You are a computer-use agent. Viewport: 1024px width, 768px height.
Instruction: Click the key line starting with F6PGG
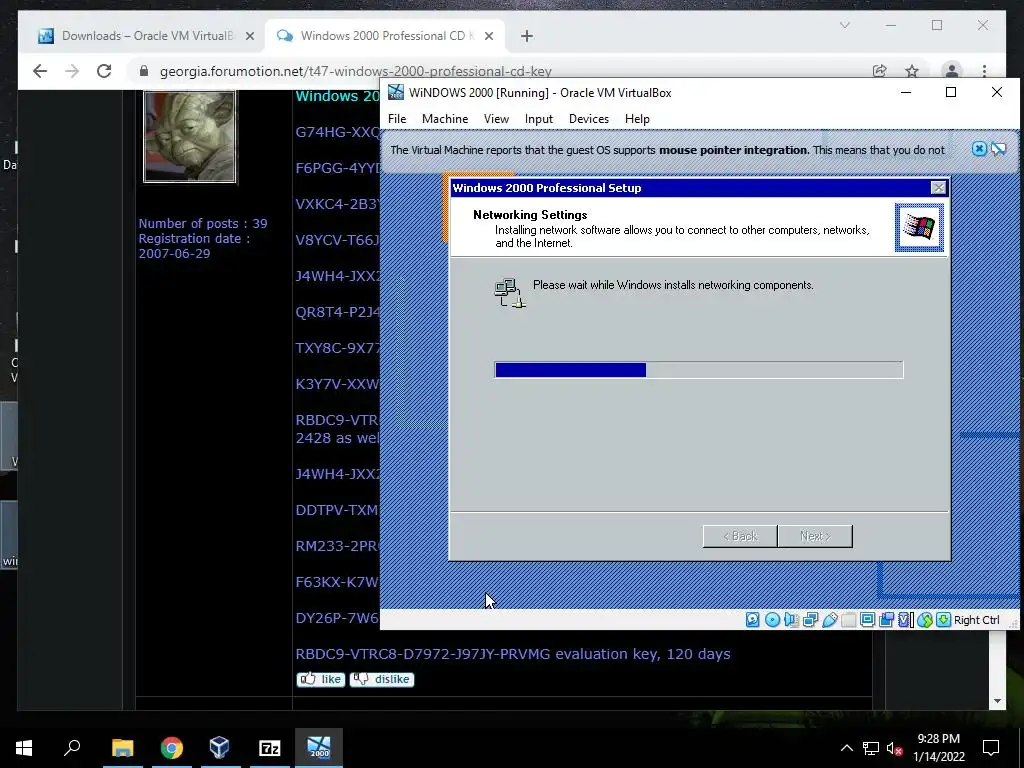tap(337, 168)
